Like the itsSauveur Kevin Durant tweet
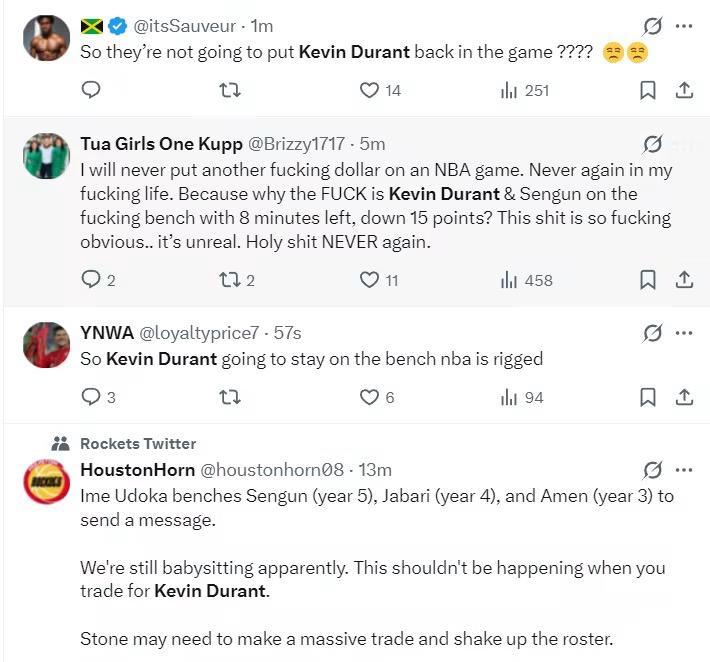Image resolution: width=710 pixels, height=662 pixels. pos(370,90)
